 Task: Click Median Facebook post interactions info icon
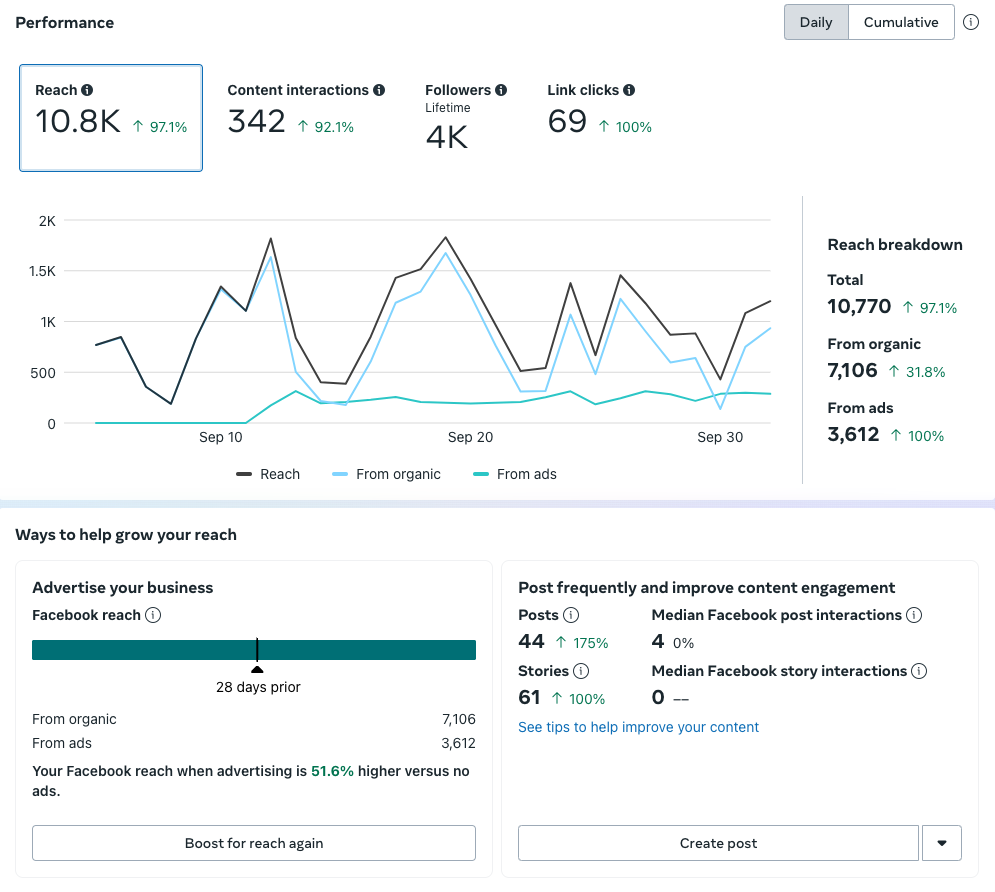[x=914, y=615]
